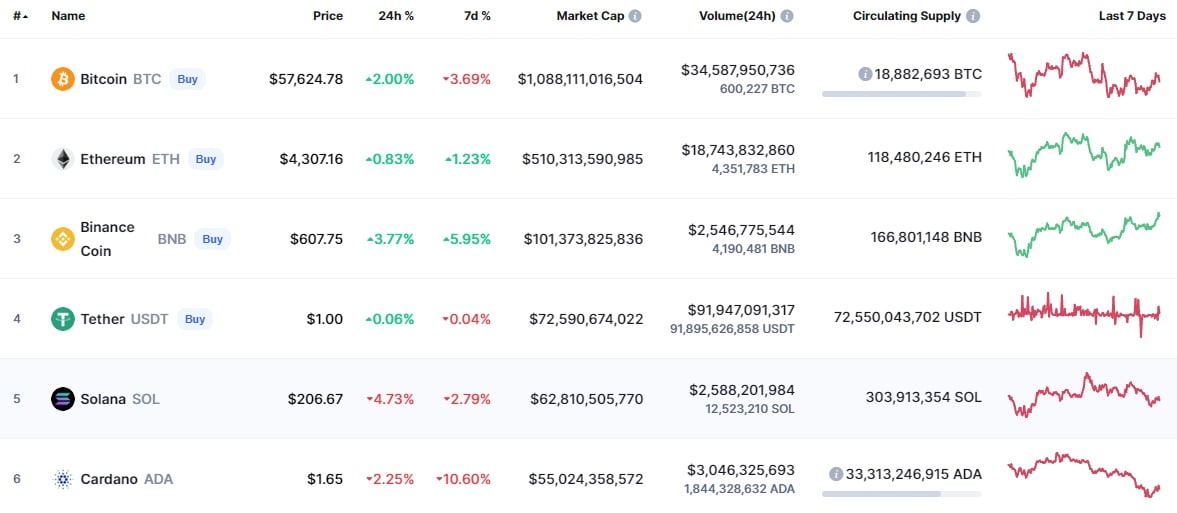Click Ethereum supply 118,480,246 ETH
1177x513 pixels.
[x=926, y=157]
